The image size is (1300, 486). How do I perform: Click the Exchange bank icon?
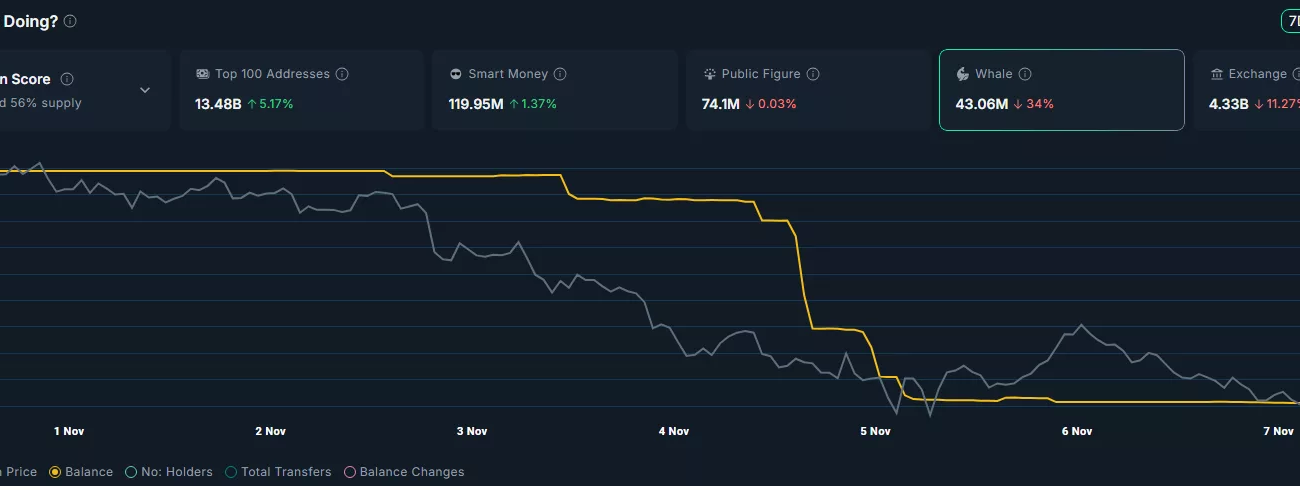(x=1216, y=74)
